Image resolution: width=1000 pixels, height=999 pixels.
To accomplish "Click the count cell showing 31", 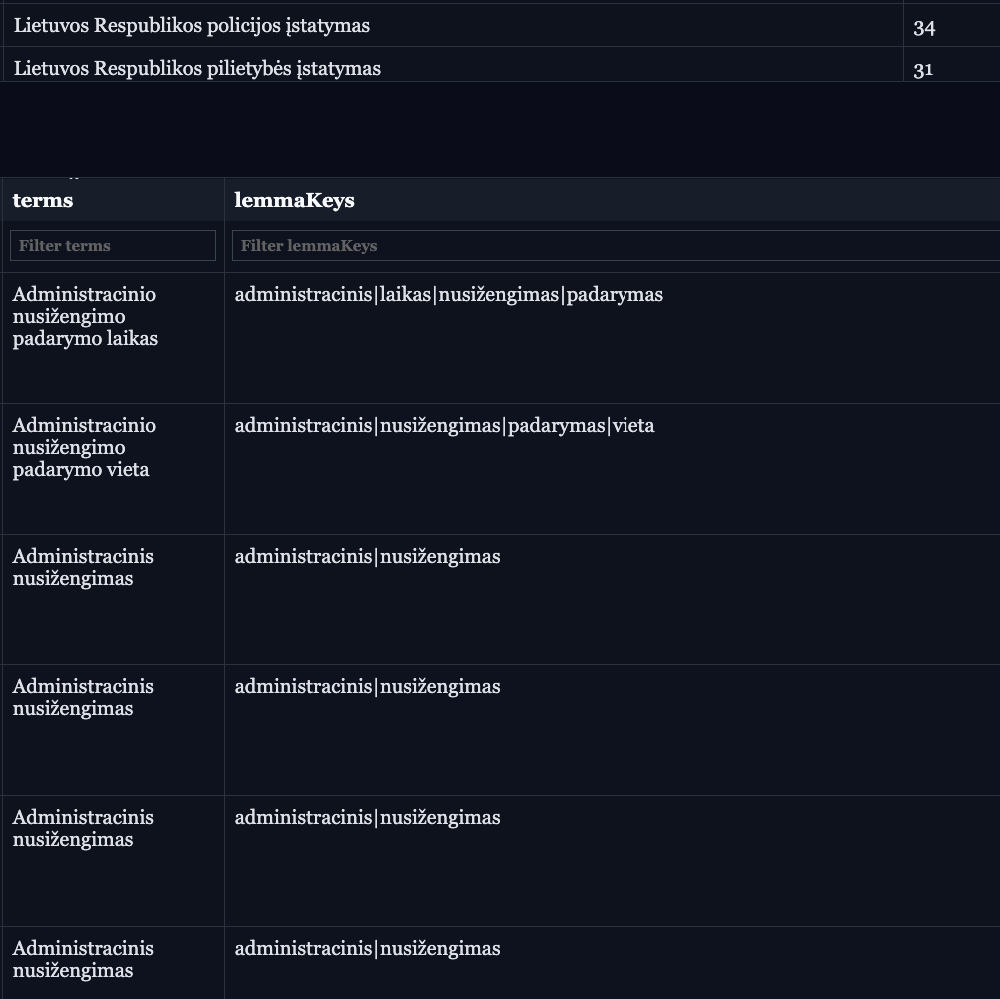I will (x=923, y=69).
